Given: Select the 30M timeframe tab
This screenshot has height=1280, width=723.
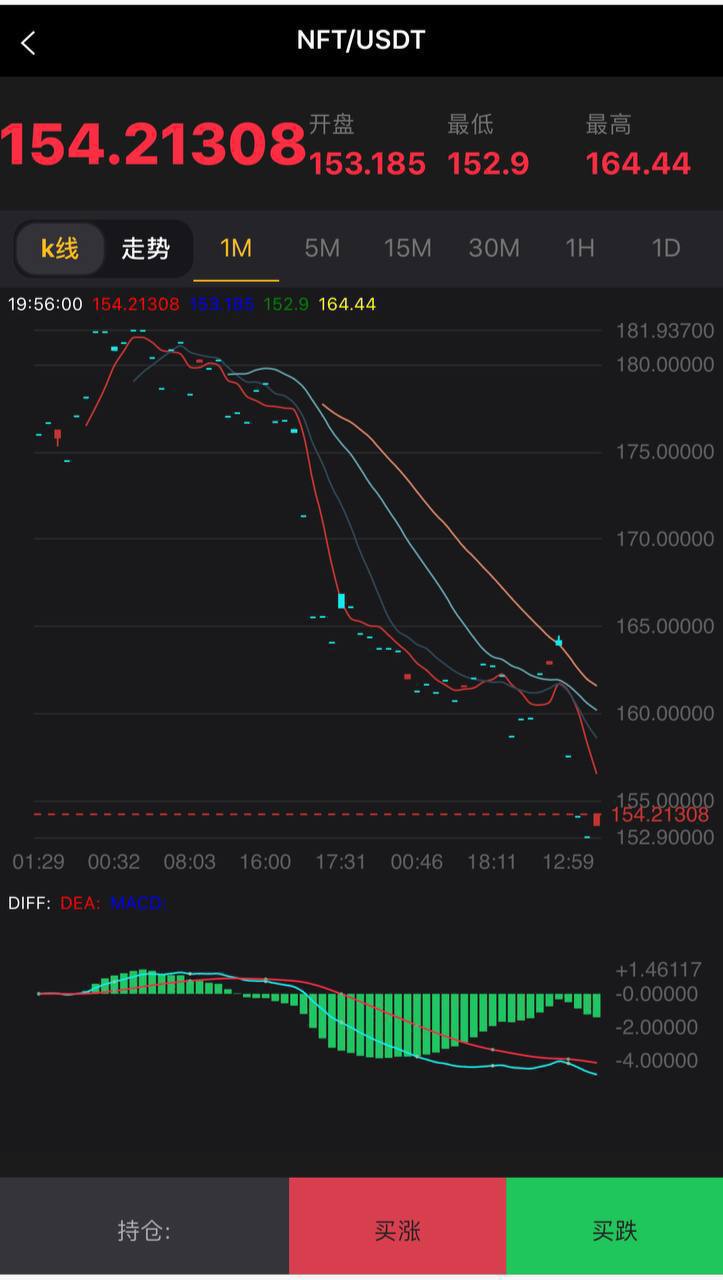Looking at the screenshot, I should 494,248.
